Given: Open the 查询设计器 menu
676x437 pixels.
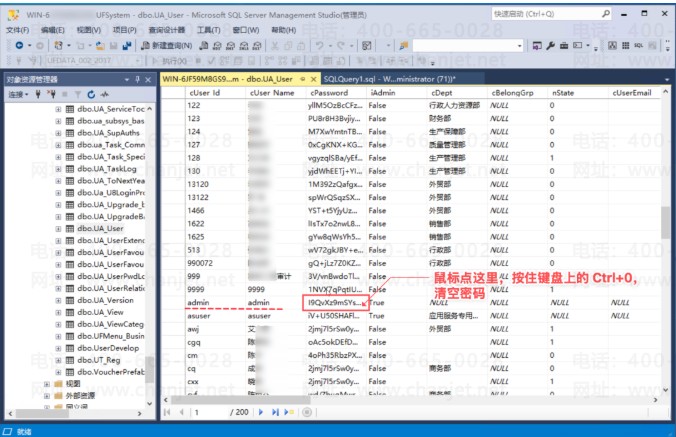Looking at the screenshot, I should click(x=166, y=30).
